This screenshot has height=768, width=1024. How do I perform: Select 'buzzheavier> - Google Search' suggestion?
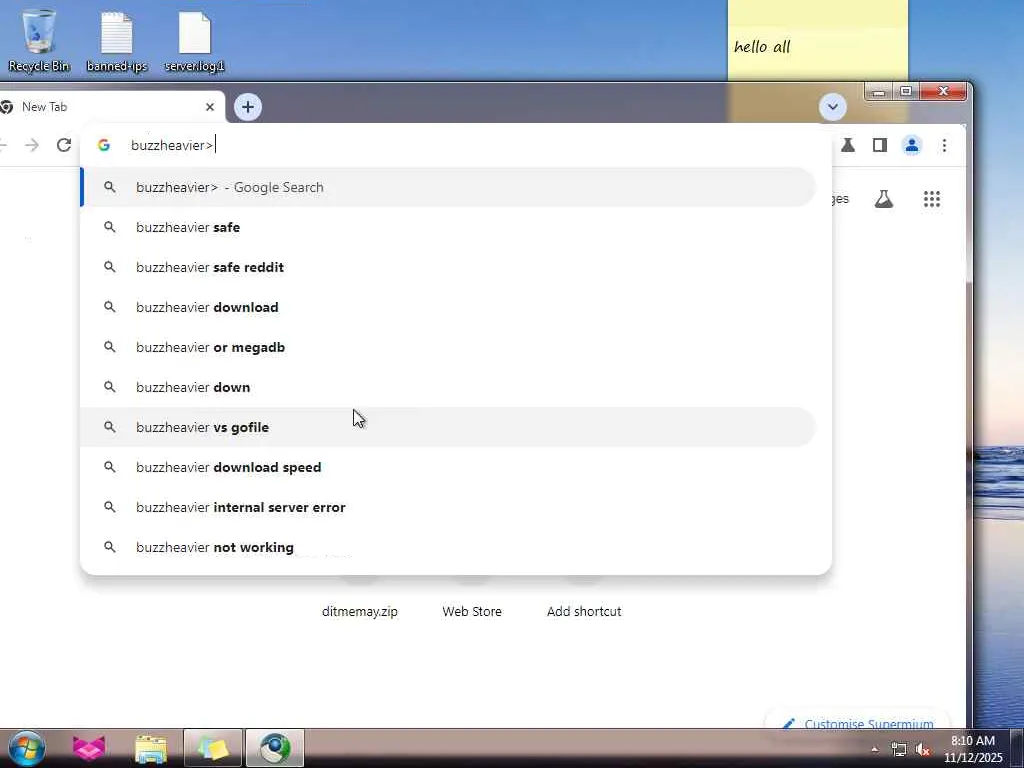pyautogui.click(x=449, y=187)
